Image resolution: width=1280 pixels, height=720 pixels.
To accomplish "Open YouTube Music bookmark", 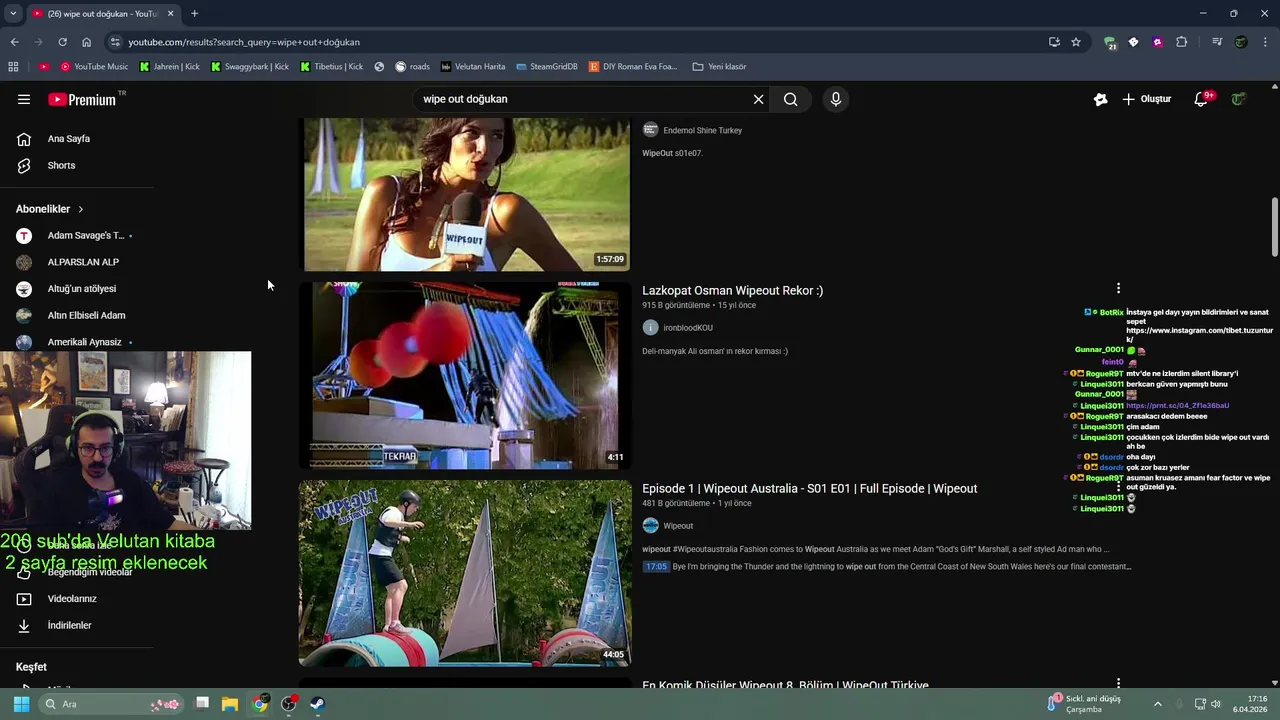I will (x=94, y=67).
